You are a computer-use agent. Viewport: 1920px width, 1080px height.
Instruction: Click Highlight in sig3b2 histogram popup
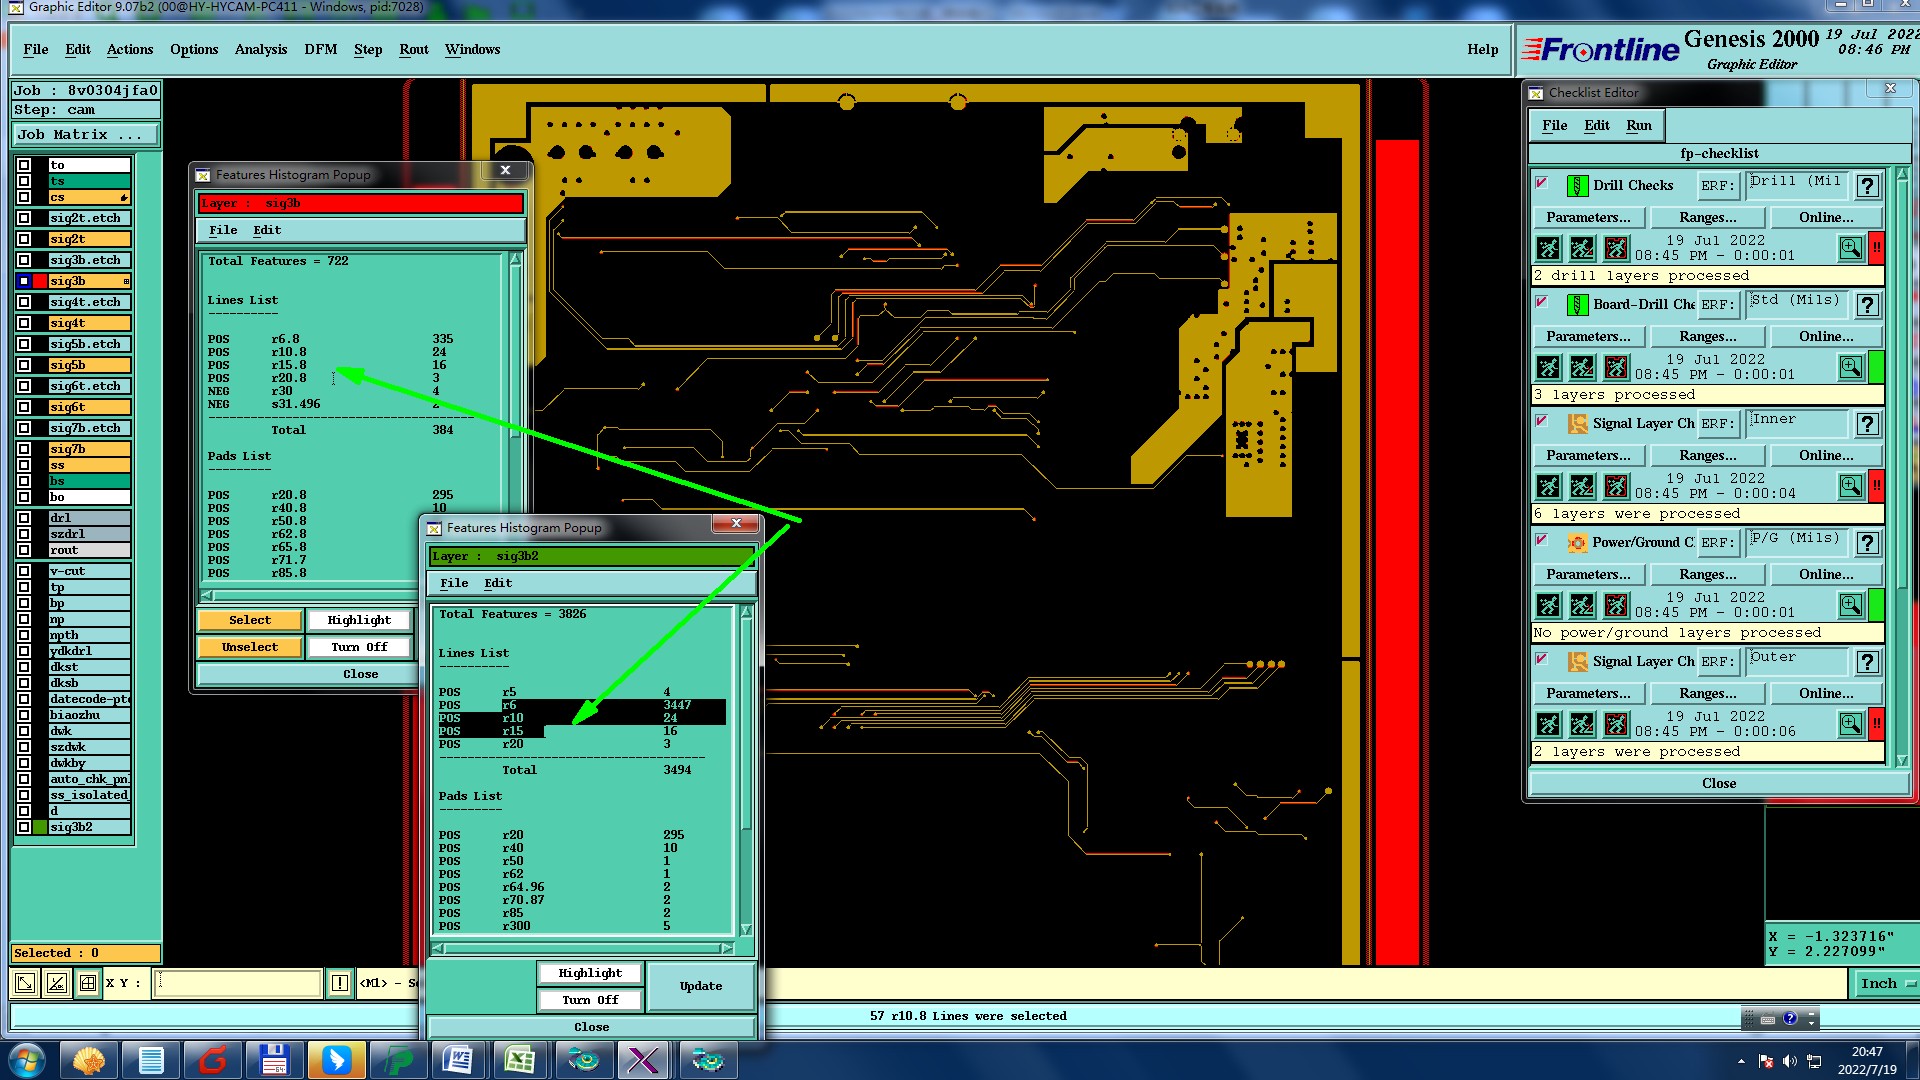[x=590, y=973]
